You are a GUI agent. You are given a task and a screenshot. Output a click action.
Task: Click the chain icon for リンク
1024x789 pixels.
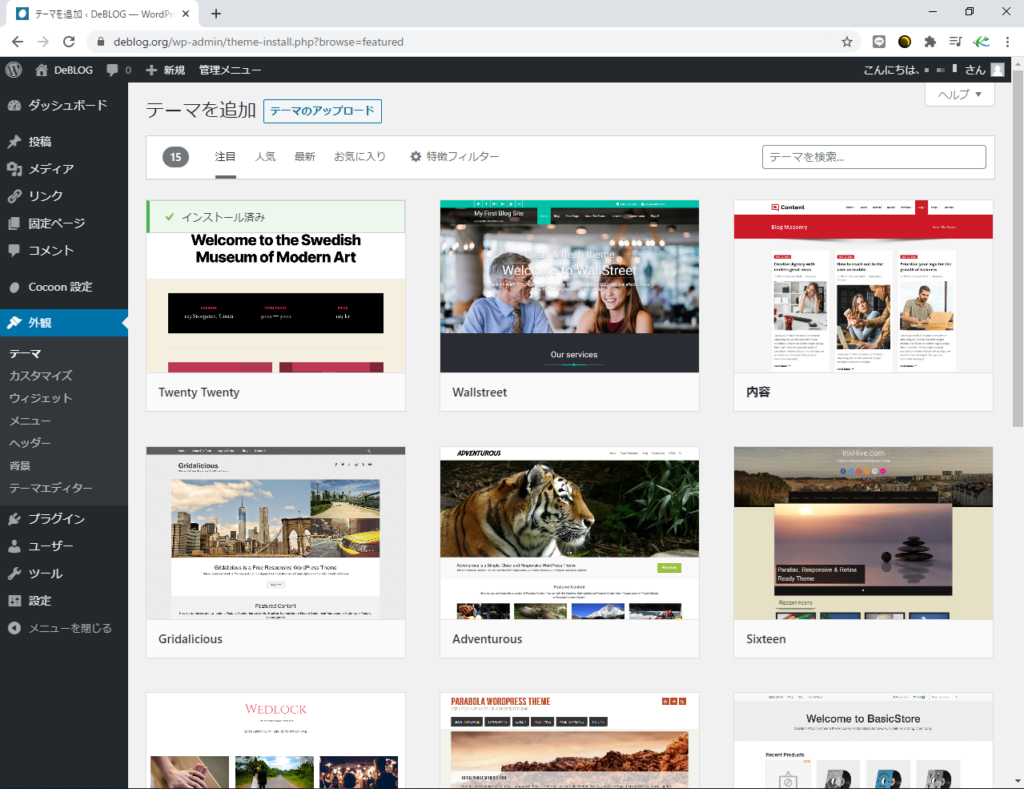coord(14,196)
